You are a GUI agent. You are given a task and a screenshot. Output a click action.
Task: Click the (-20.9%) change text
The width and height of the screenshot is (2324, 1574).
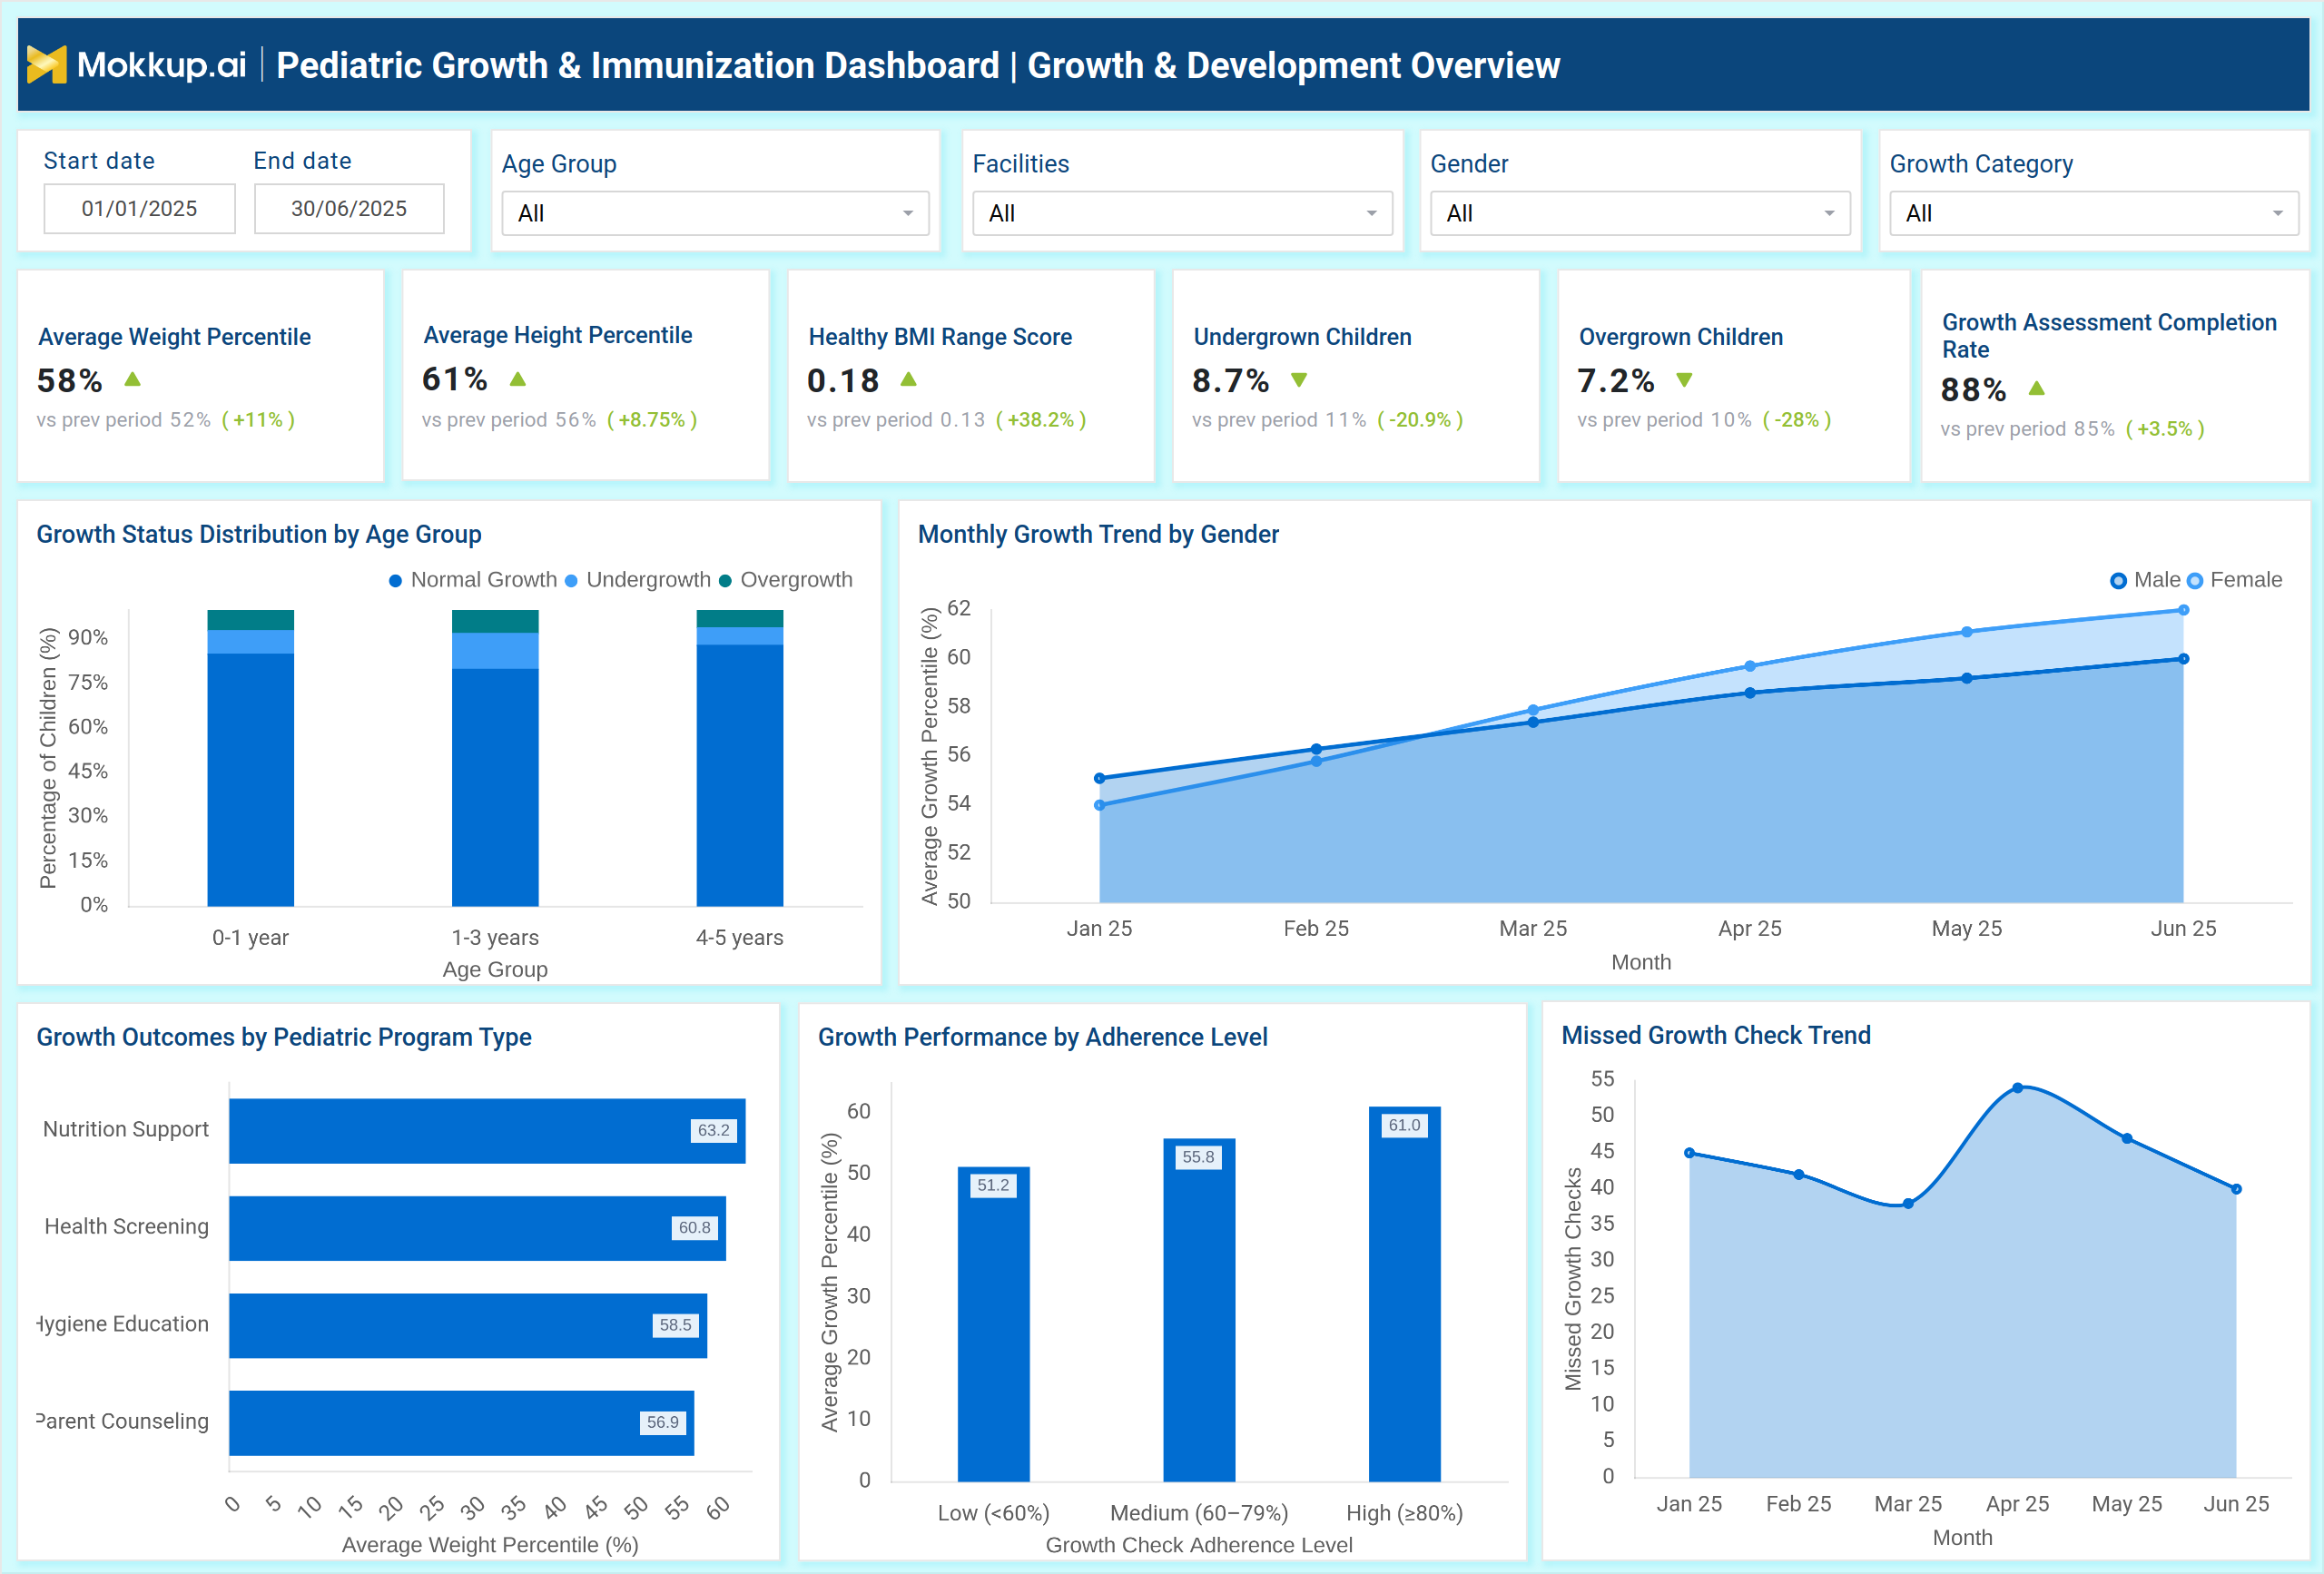[x=1420, y=420]
